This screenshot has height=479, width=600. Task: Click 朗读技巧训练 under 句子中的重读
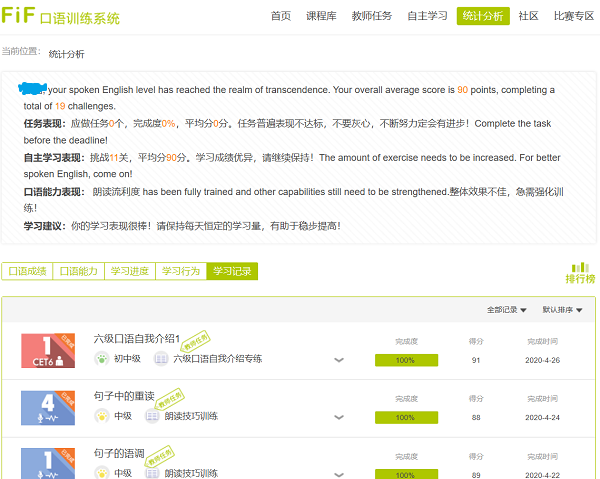(x=191, y=416)
